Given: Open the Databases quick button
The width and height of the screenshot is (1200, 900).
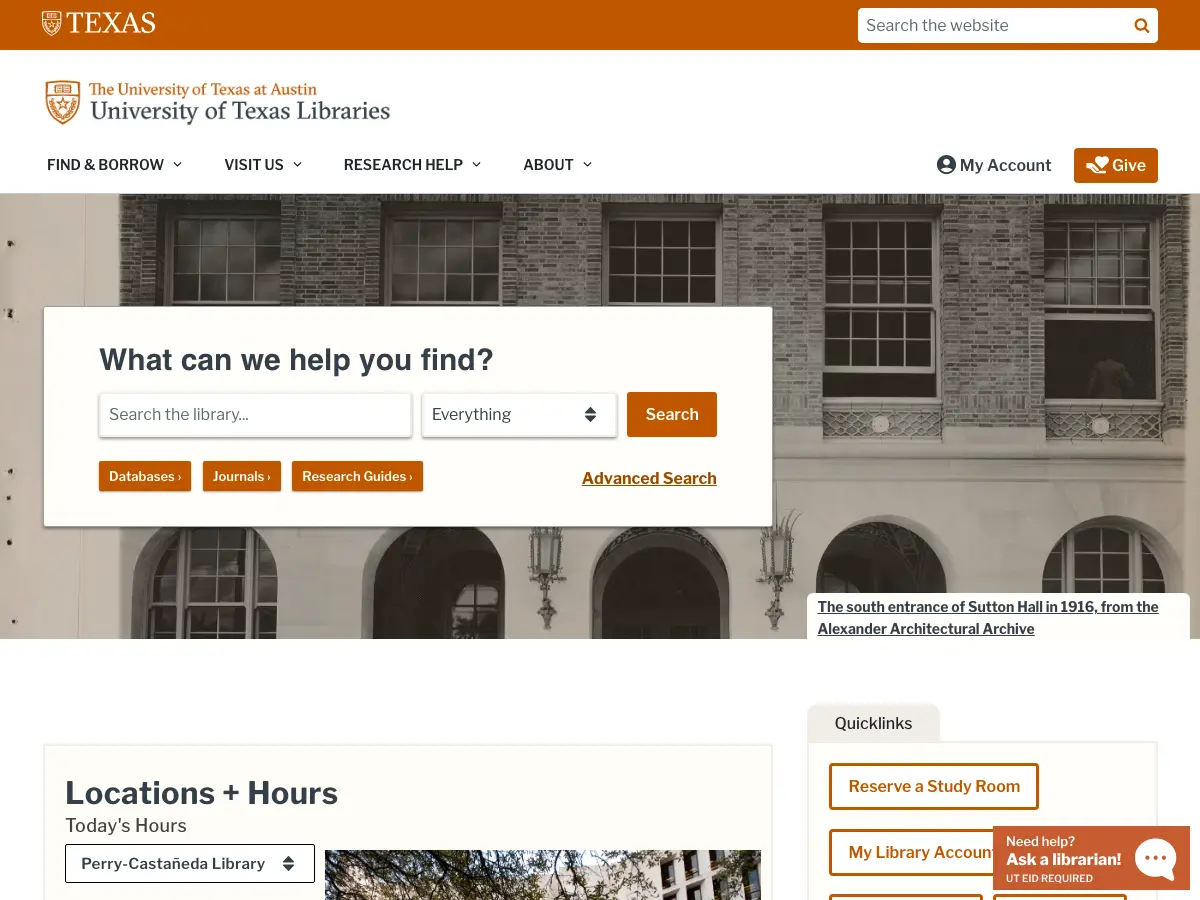Looking at the screenshot, I should coord(145,476).
